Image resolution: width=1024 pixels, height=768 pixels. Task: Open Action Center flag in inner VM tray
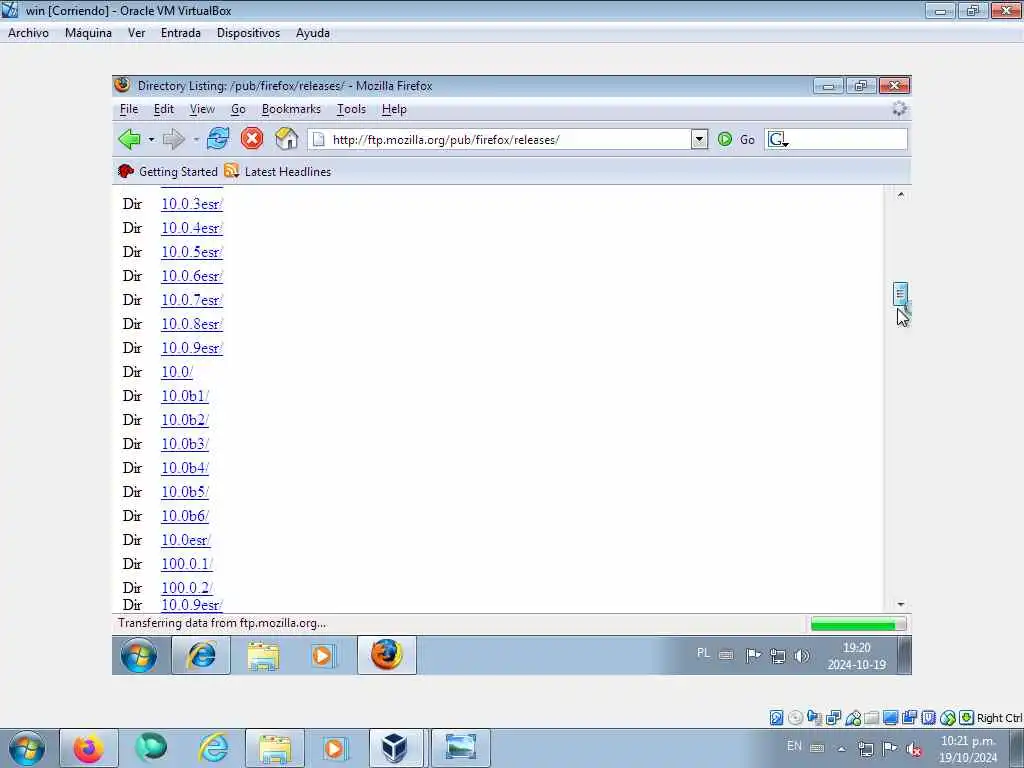pos(752,655)
